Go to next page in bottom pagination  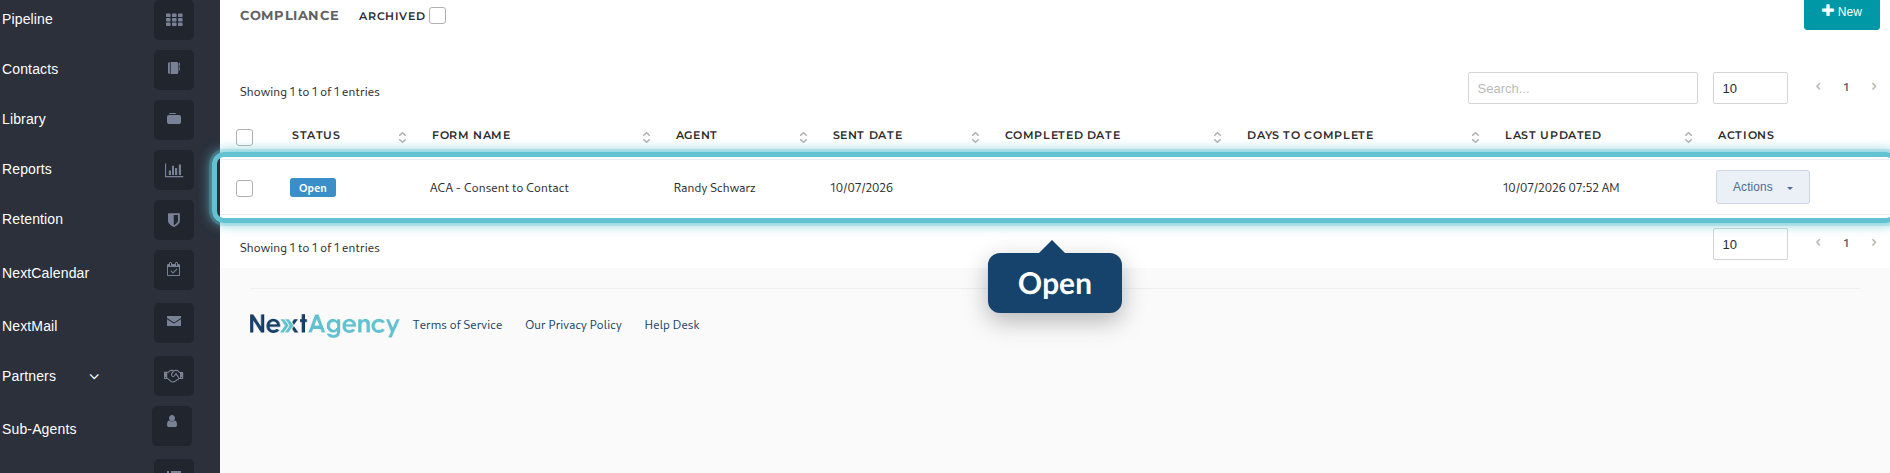1874,243
